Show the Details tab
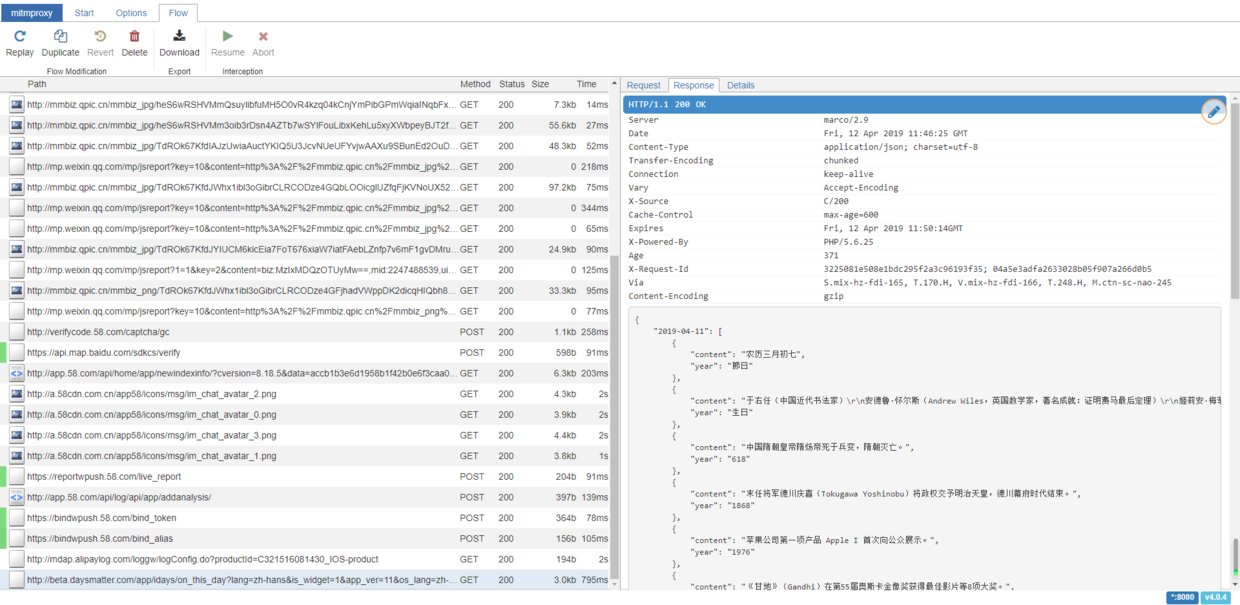 (741, 85)
